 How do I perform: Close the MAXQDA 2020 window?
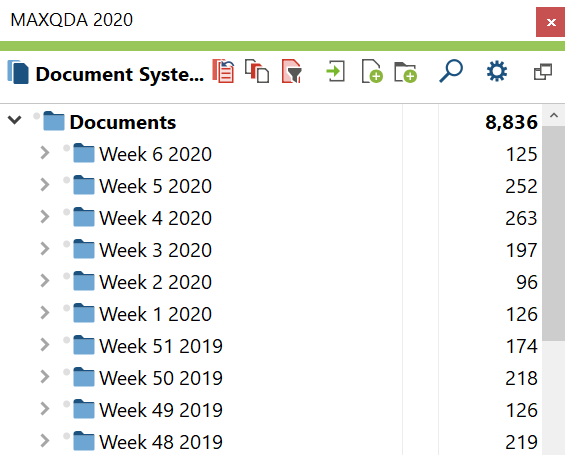(551, 22)
